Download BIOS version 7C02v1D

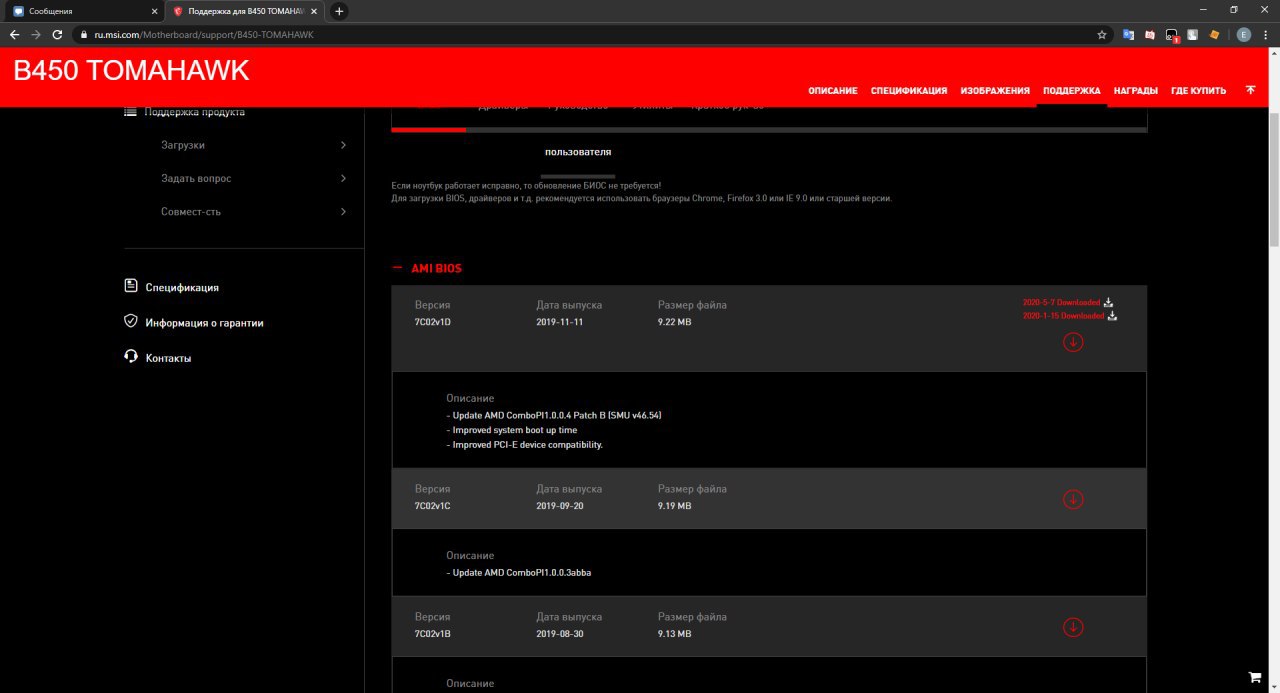pos(1073,342)
